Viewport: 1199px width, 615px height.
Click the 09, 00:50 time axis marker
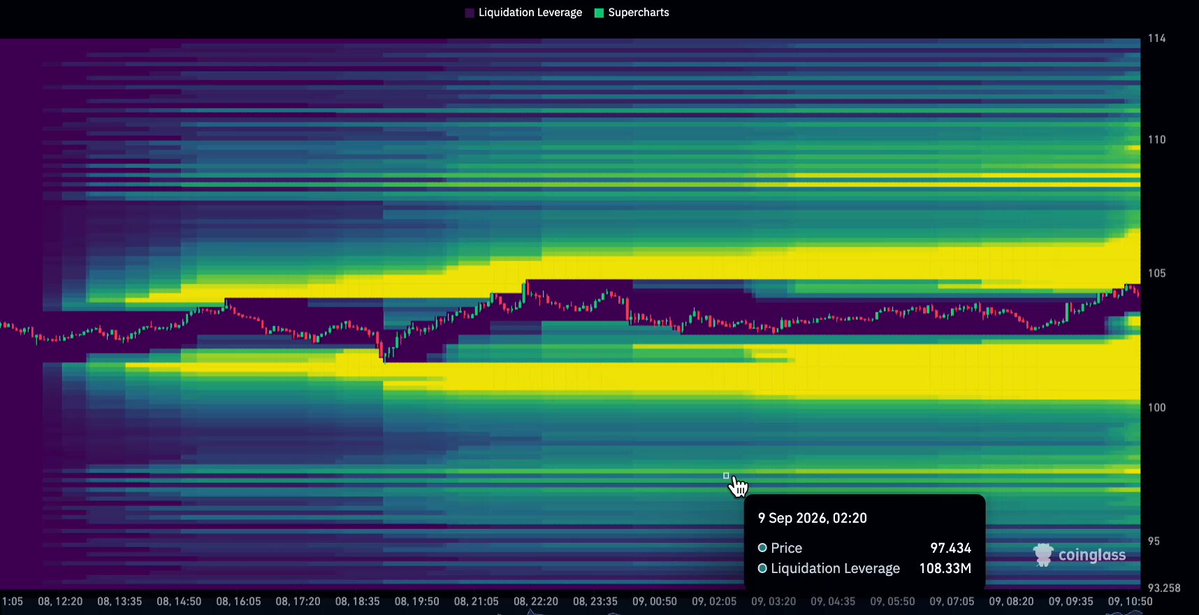click(x=655, y=602)
